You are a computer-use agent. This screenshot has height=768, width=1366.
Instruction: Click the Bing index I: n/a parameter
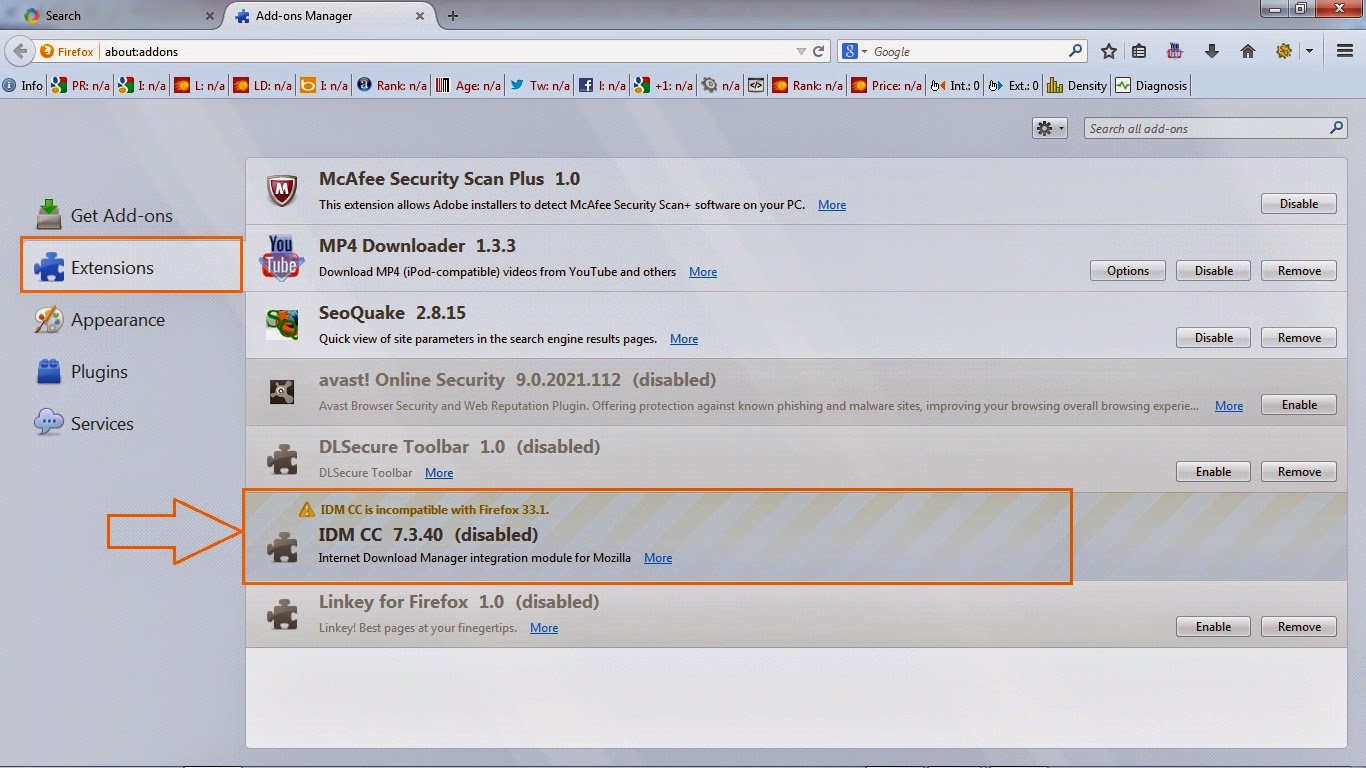(x=325, y=86)
